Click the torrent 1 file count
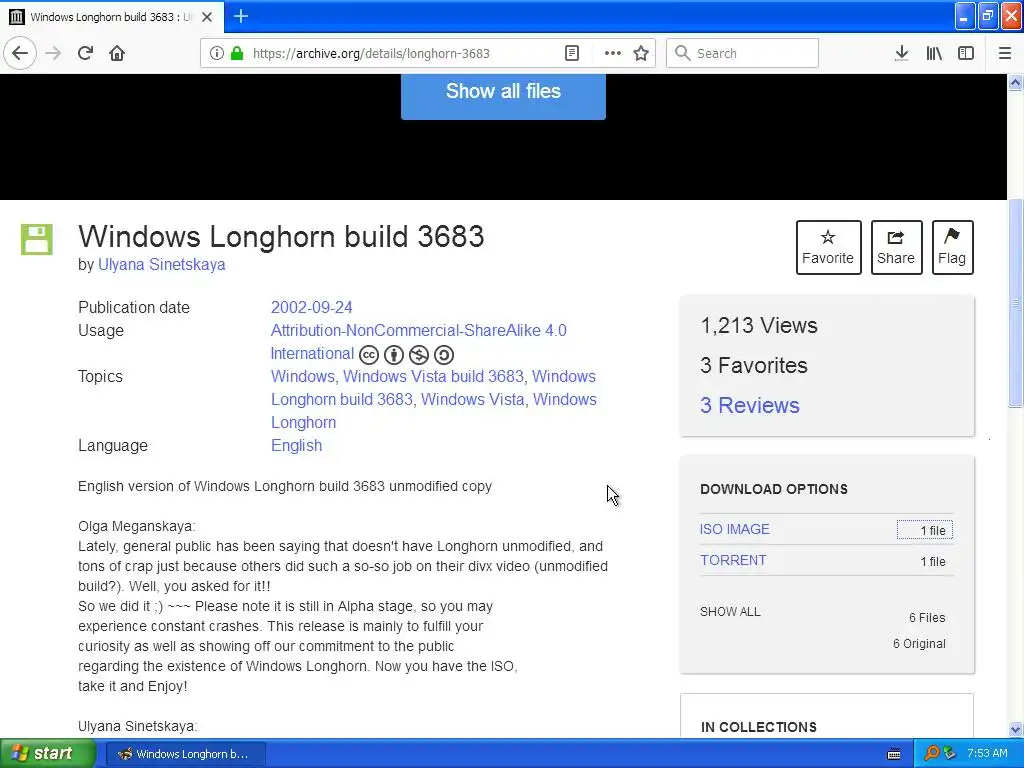The image size is (1024, 768). (x=933, y=562)
